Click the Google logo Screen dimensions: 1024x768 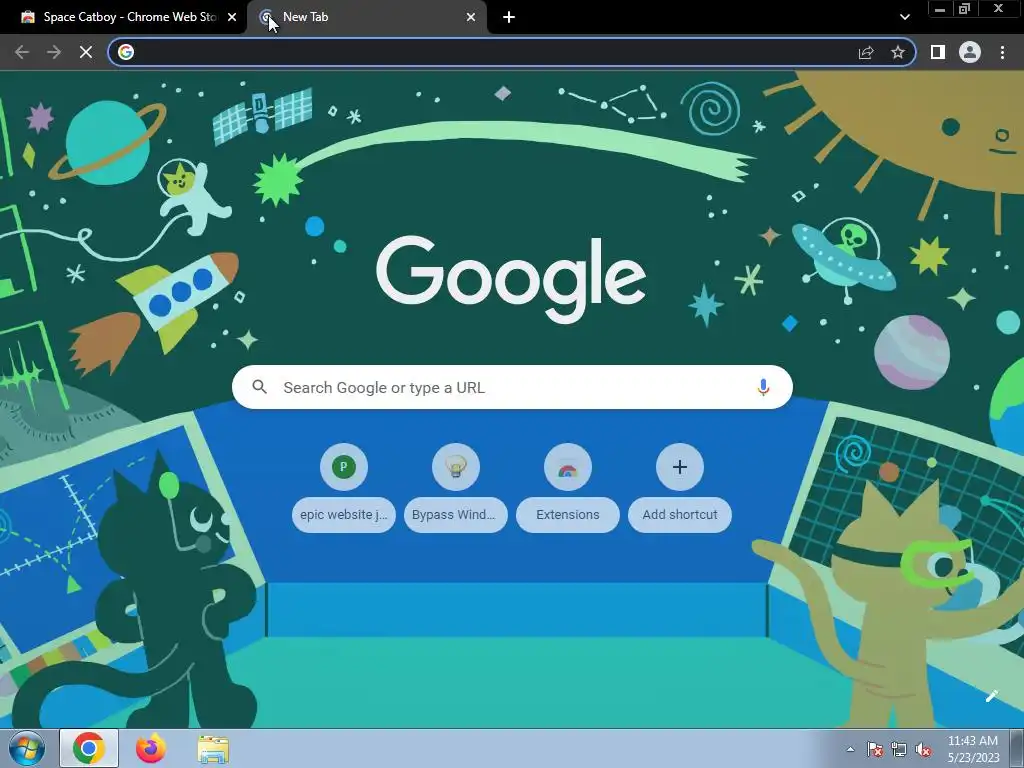coord(511,279)
